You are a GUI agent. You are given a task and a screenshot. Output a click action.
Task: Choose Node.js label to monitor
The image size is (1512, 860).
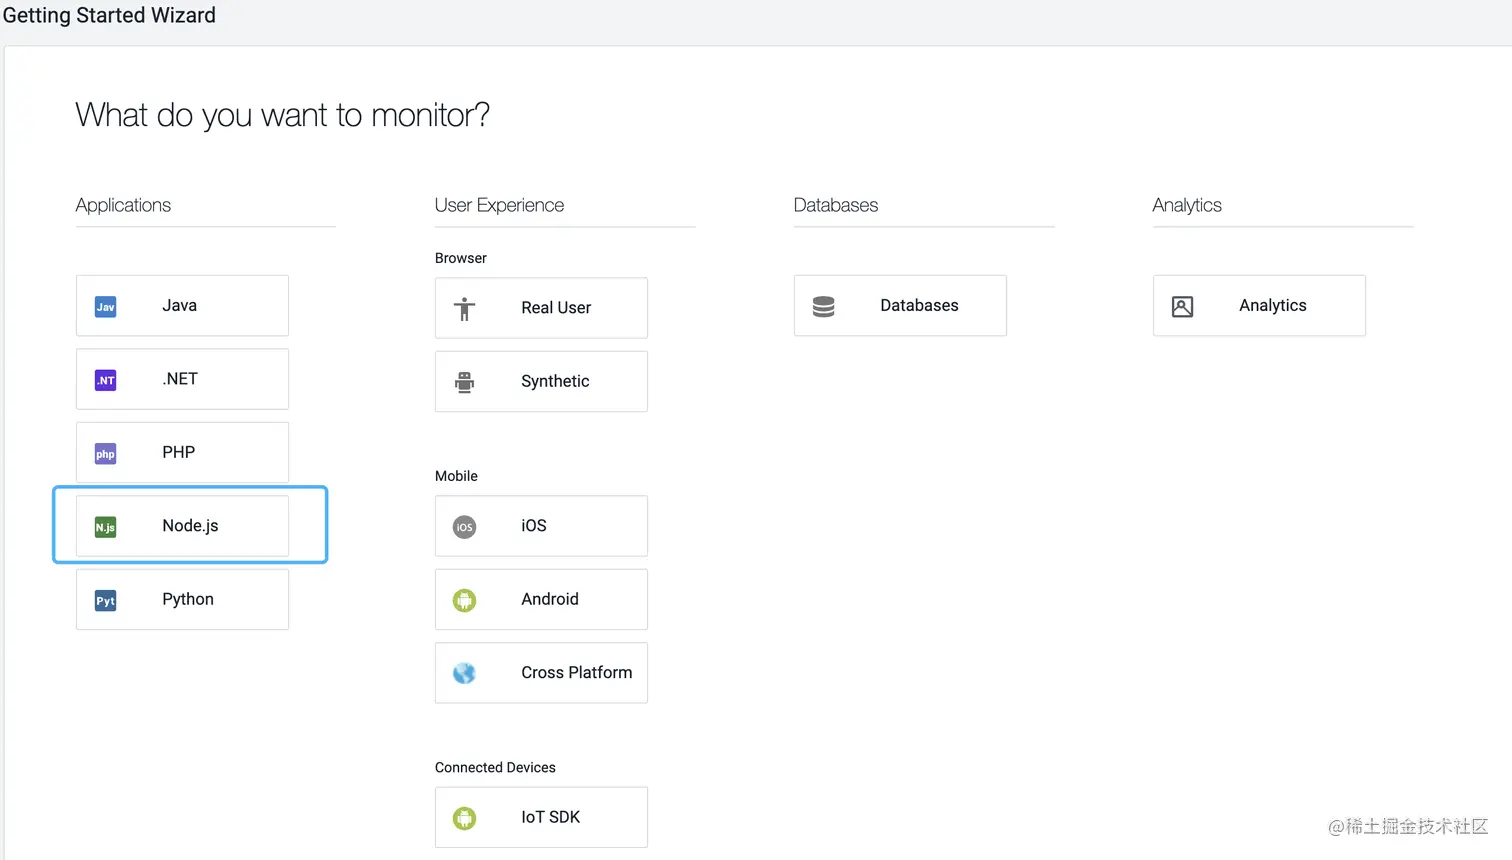click(190, 525)
